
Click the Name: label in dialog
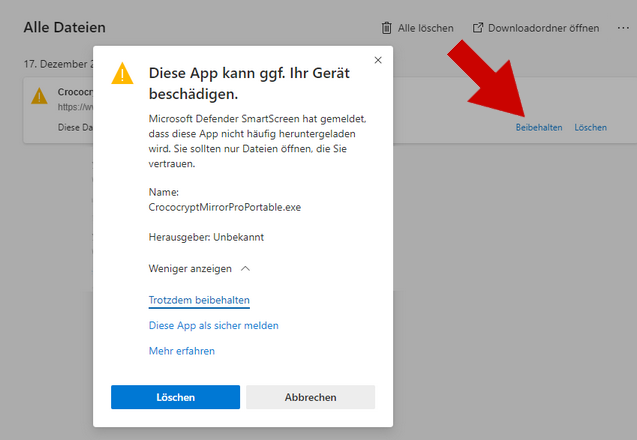(164, 192)
